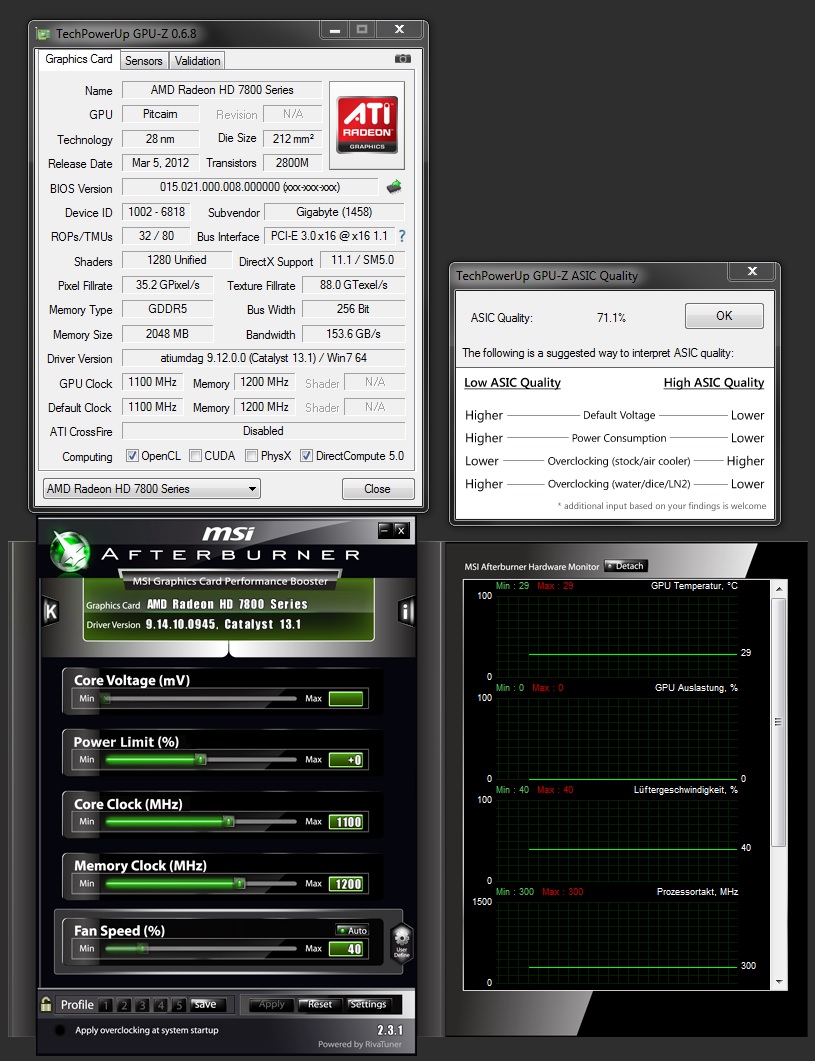Select profile slot 4
815x1061 pixels.
pyautogui.click(x=160, y=1005)
